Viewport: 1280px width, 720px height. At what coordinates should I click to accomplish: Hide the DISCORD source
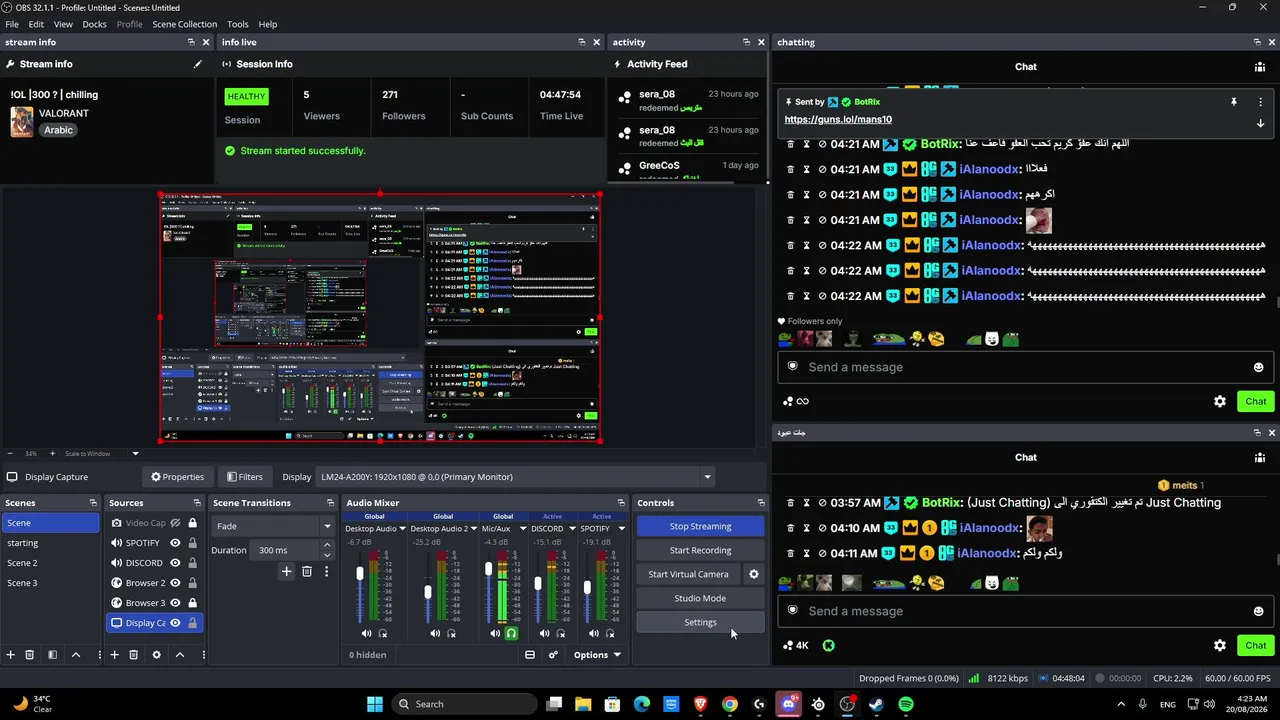click(175, 563)
